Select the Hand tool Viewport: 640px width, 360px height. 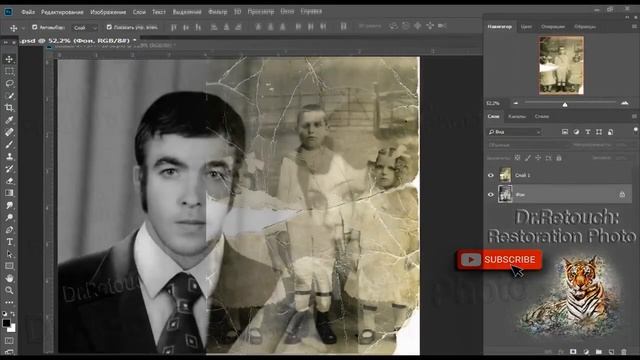coord(9,278)
